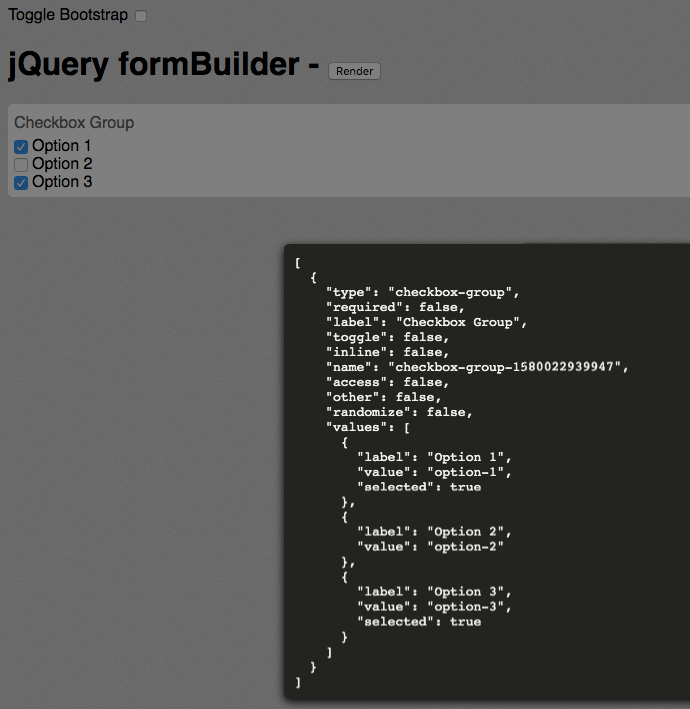Click the "value": "option-3" JSON line

434,606
